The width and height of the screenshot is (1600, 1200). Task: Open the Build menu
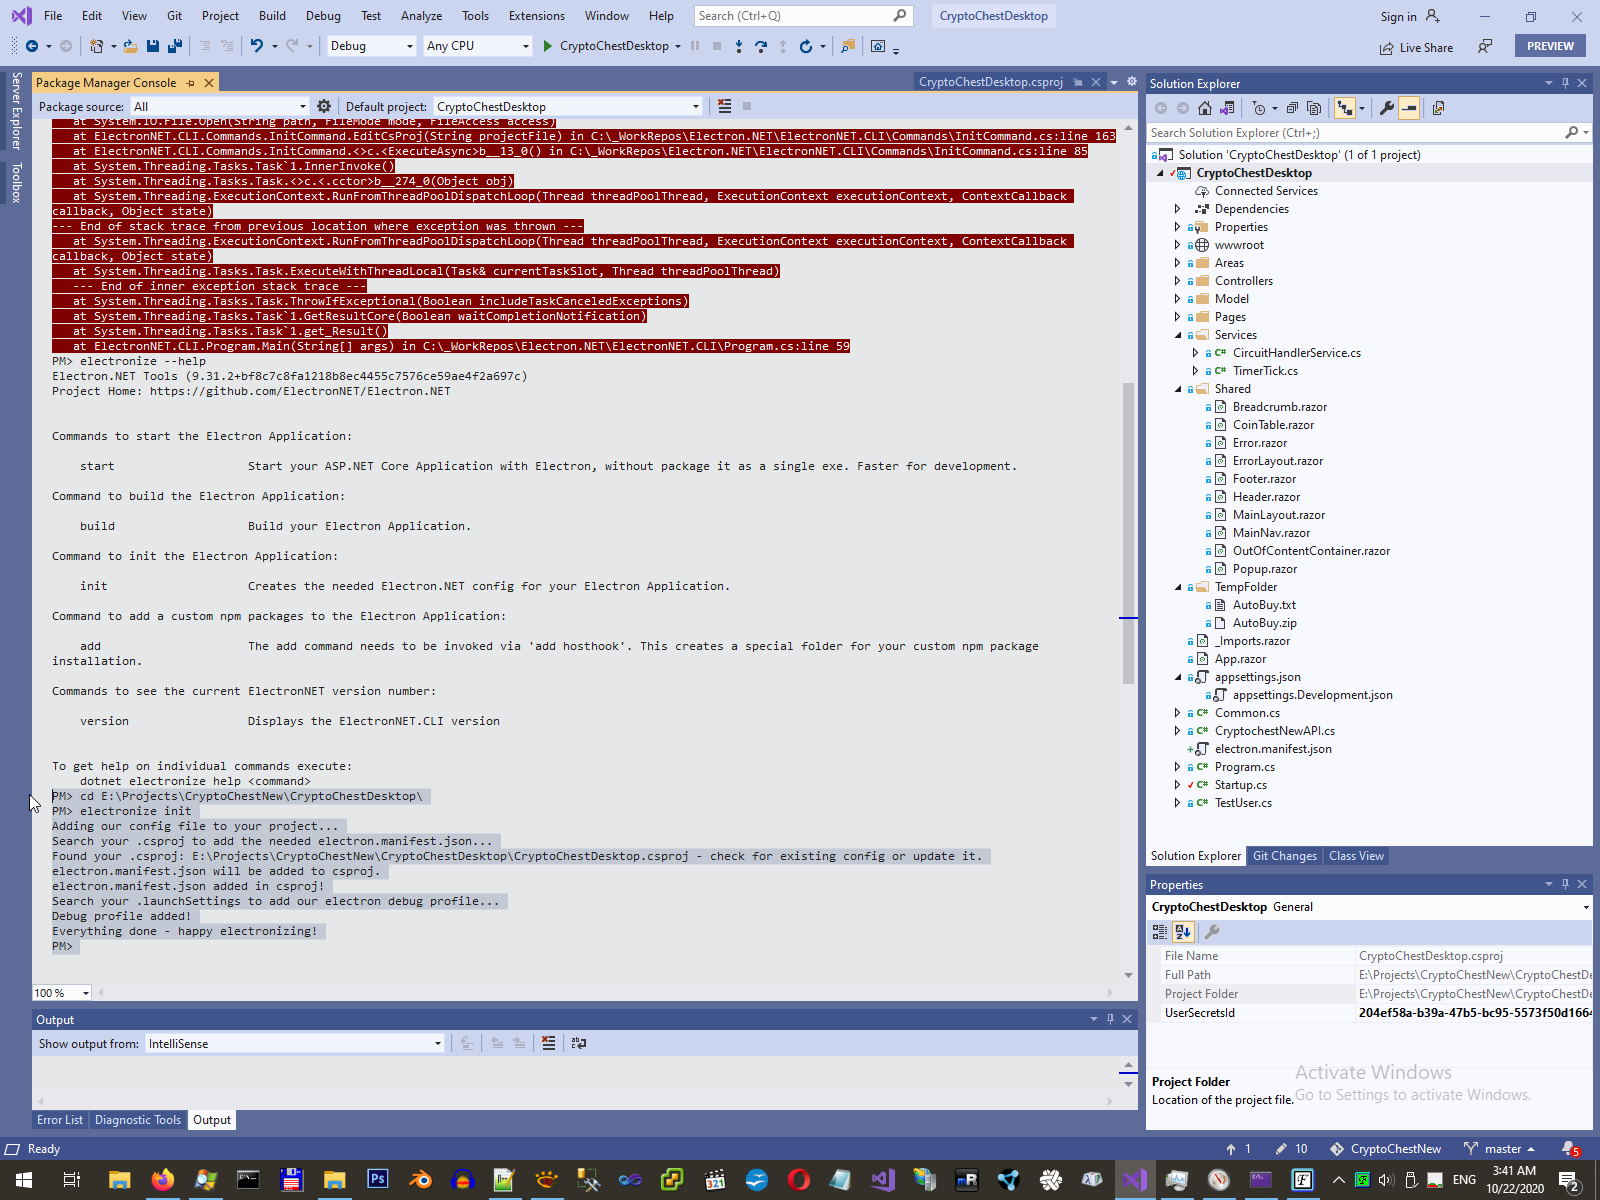coord(272,16)
